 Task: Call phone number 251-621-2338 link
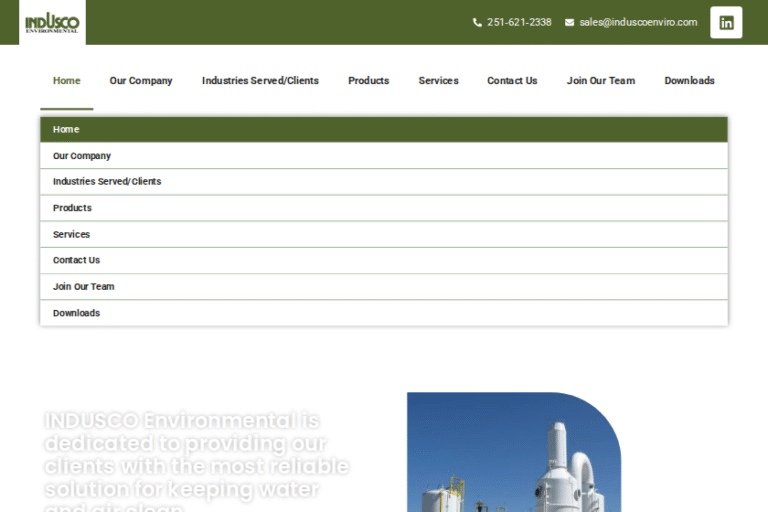[519, 22]
